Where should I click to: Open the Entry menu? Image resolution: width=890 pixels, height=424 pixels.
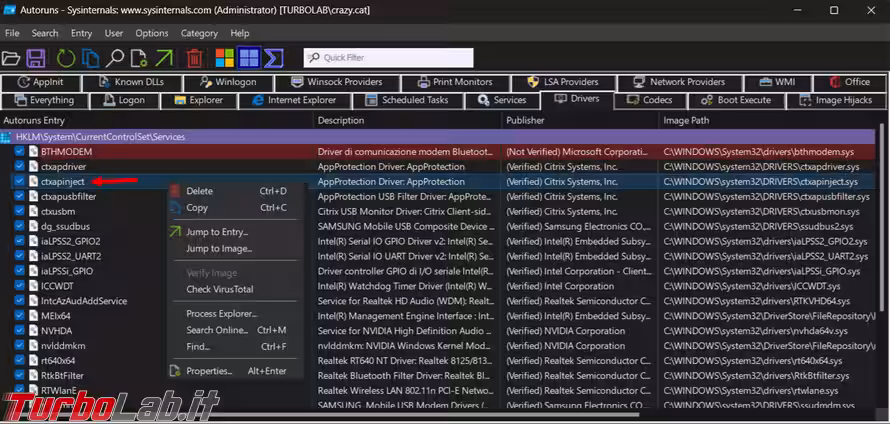[x=81, y=33]
